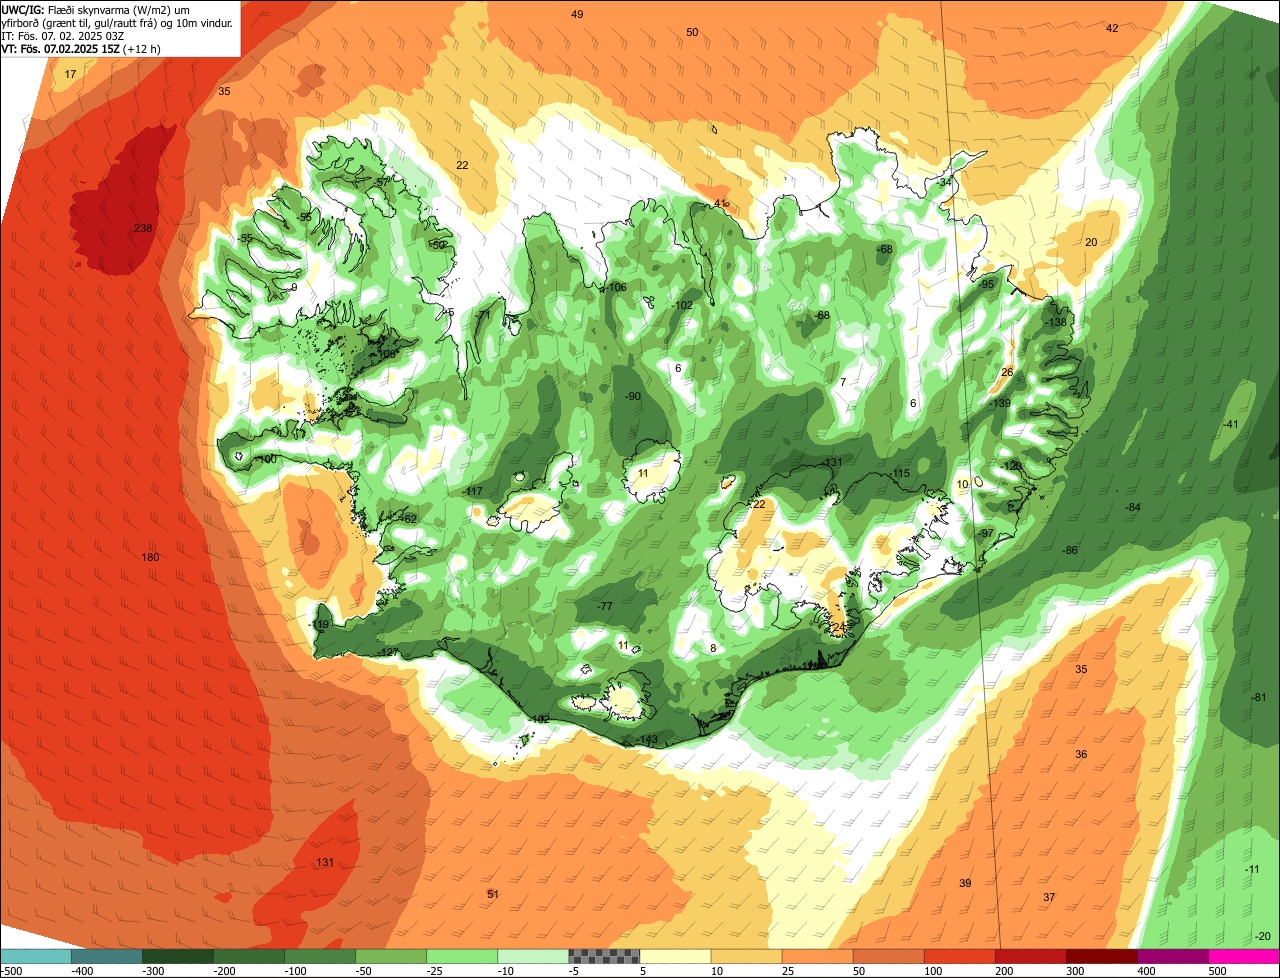This screenshot has height=978, width=1280.
Task: Click the pale yellow 5 to 10 legend swatch
Action: pos(675,956)
